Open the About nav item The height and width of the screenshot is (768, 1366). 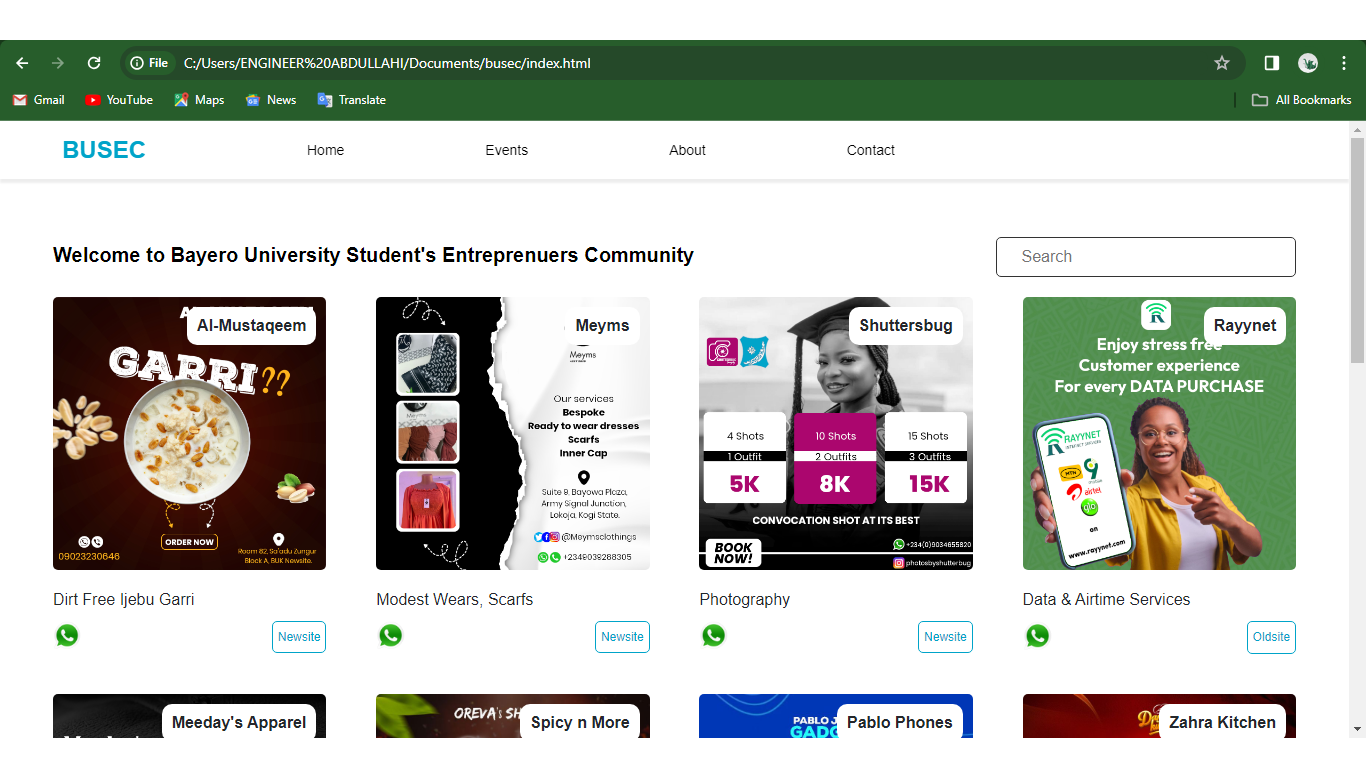pyautogui.click(x=687, y=150)
